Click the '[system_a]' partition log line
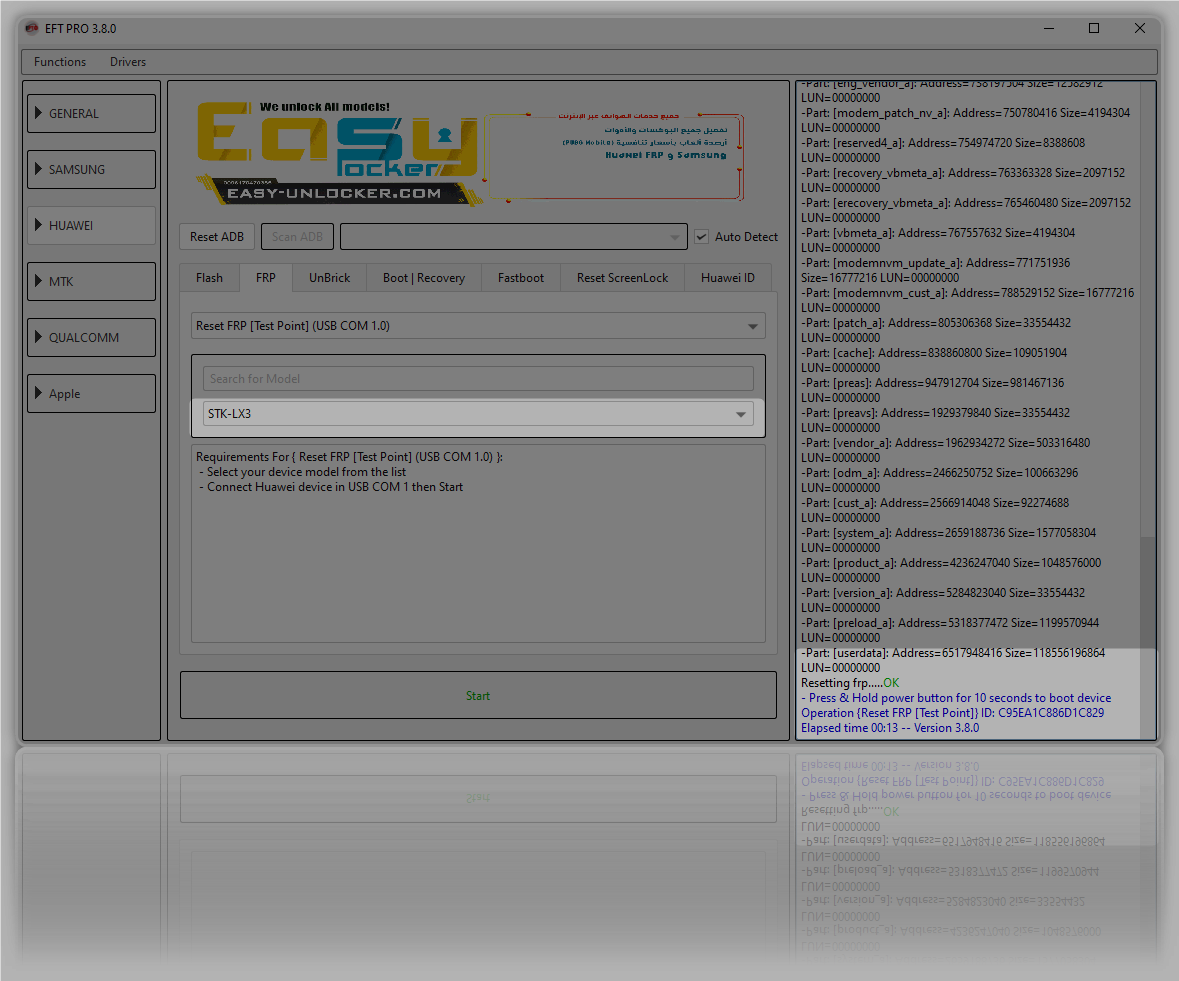The height and width of the screenshot is (981, 1179). pos(948,540)
